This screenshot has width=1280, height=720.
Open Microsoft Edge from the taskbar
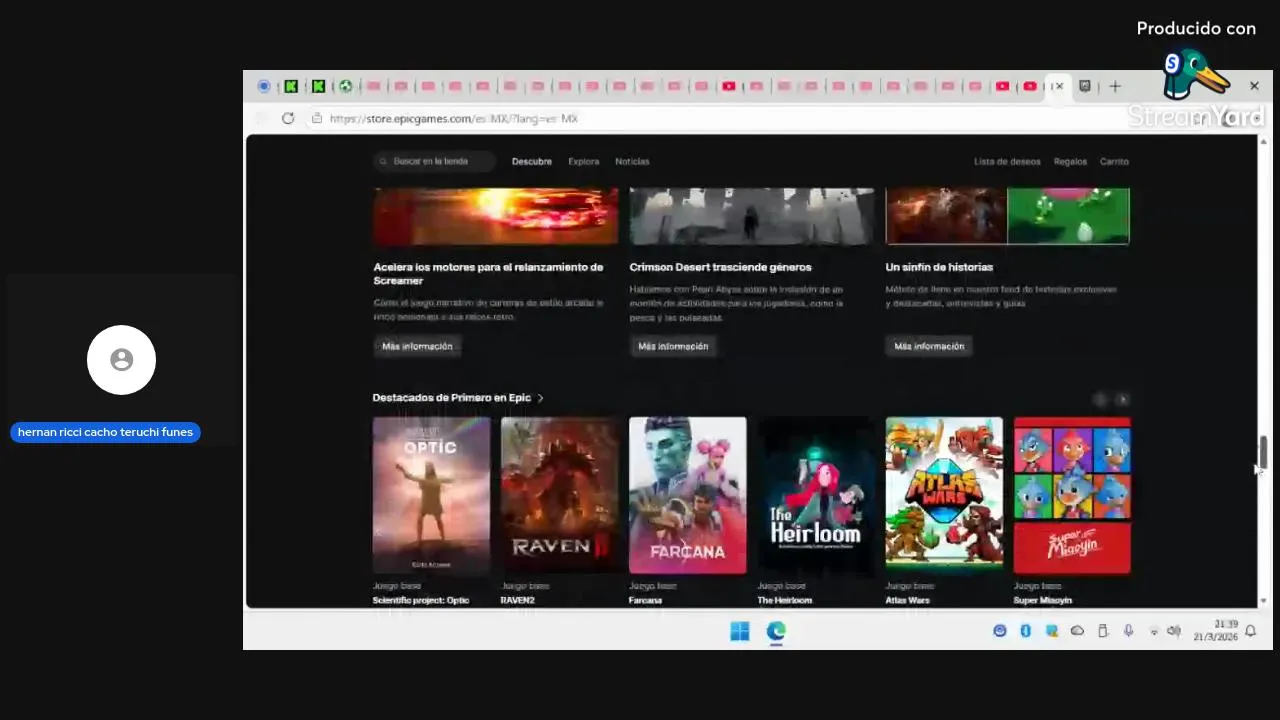click(776, 631)
